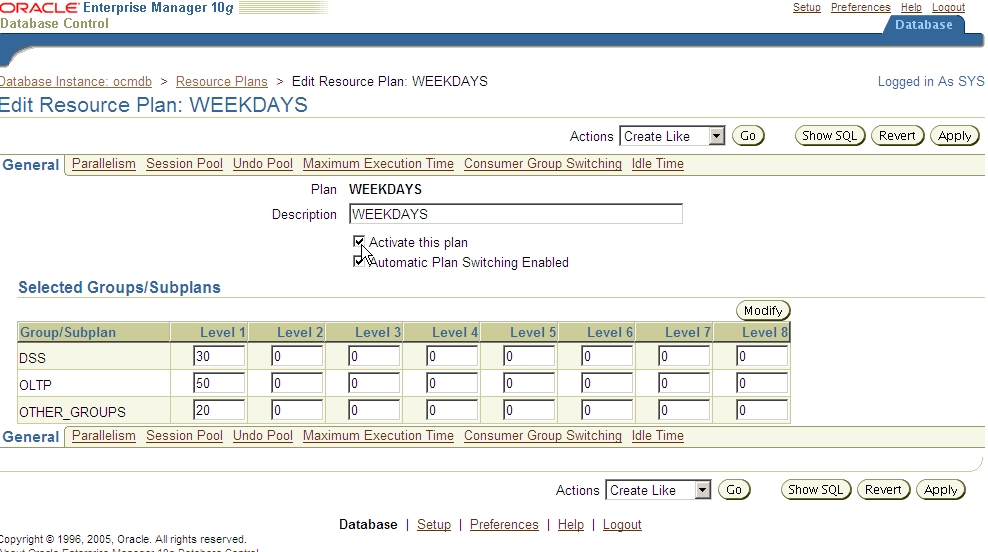
Task: Open the bottom Undo Pool tab
Action: (263, 436)
